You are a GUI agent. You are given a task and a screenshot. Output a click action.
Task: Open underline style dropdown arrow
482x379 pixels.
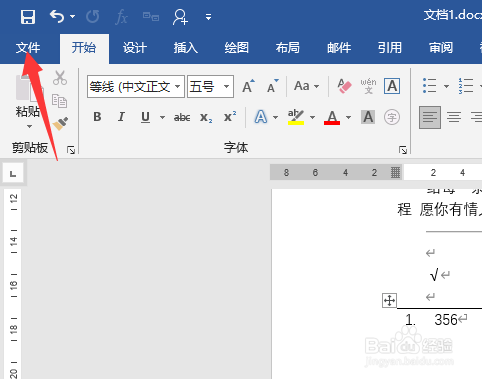coord(162,117)
